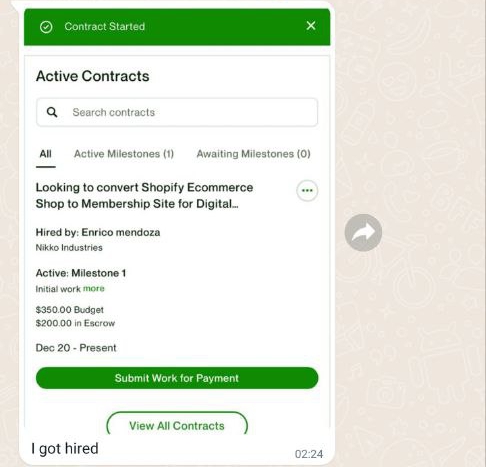This screenshot has width=486, height=467.
Task: Click the magnifying glass search icon
Action: tap(52, 112)
